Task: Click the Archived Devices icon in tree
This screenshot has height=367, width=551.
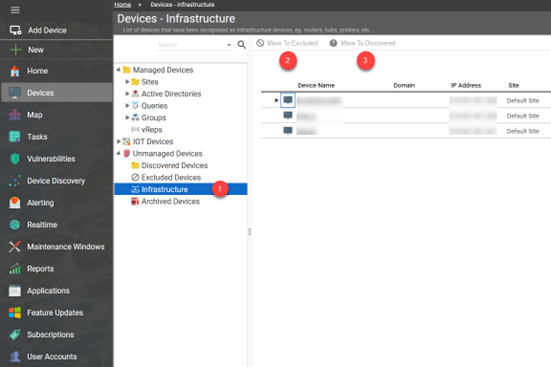Action: coord(135,201)
